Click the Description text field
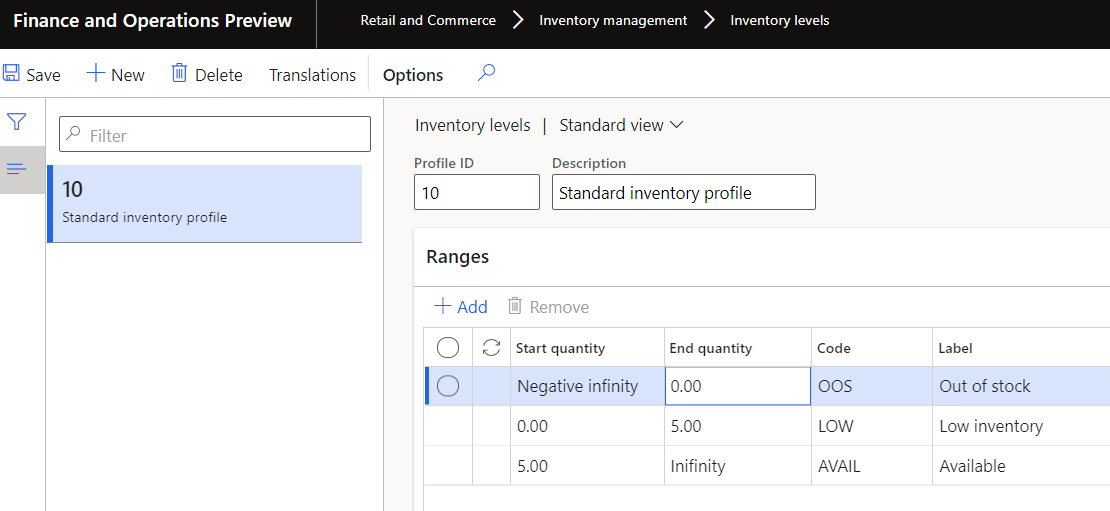Screen dimensions: 1110x511 pos(683,193)
